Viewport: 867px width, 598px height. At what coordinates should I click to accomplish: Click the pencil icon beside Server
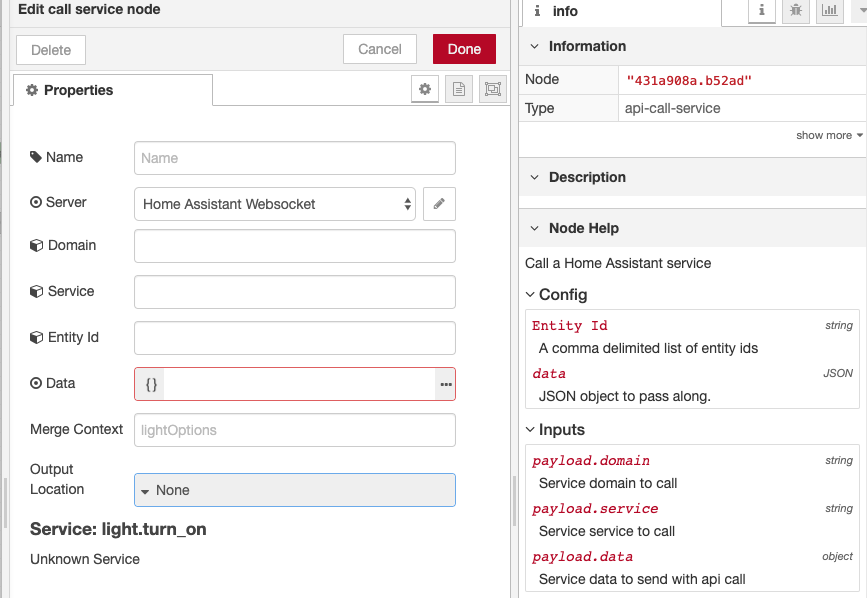tap(438, 203)
